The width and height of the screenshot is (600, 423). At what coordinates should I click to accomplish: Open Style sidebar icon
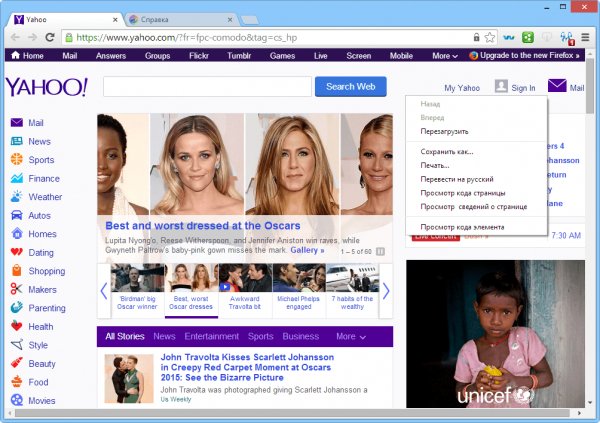point(16,345)
